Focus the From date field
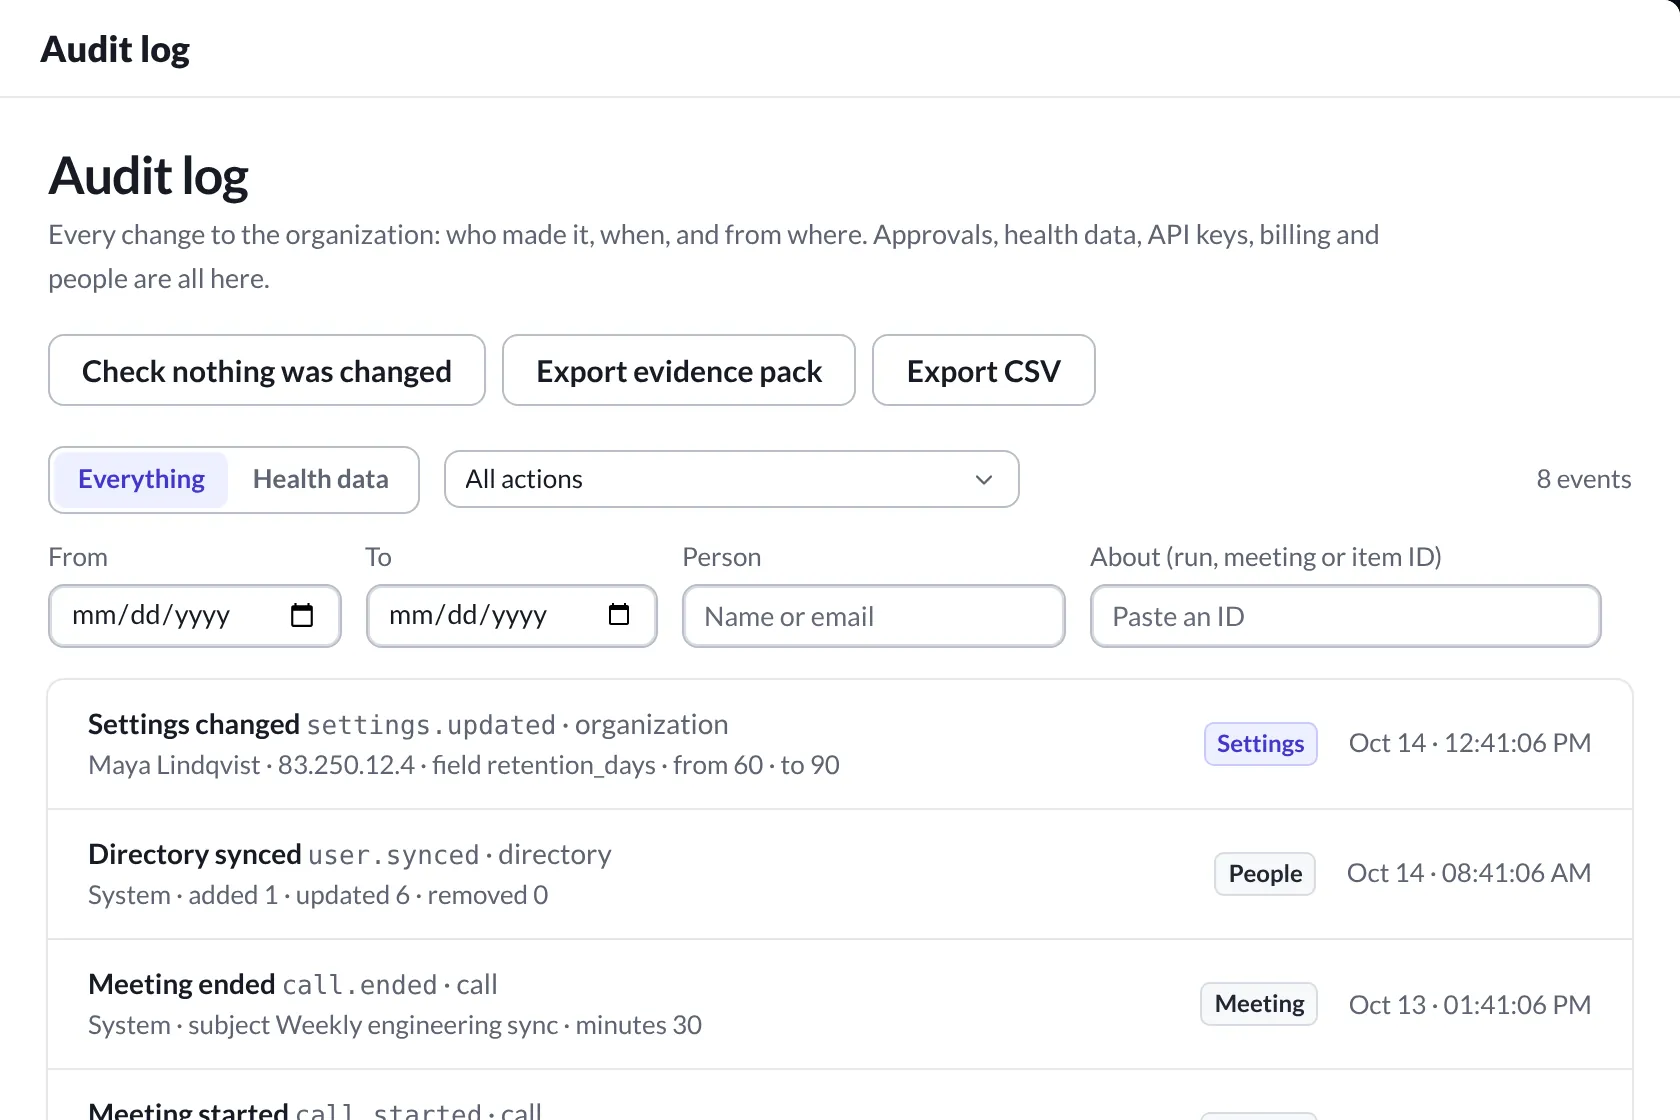This screenshot has width=1680, height=1120. click(195, 616)
